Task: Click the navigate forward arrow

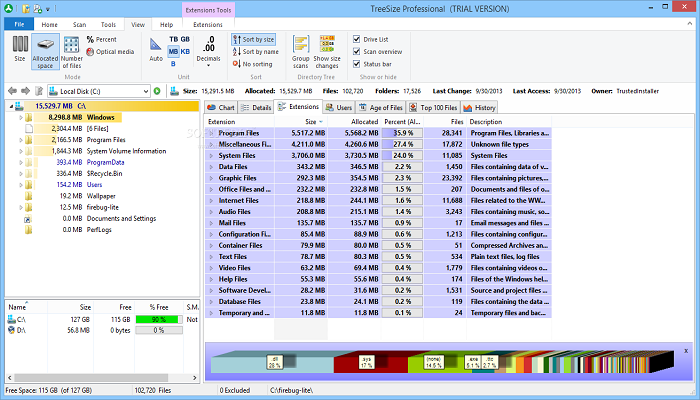Action: pyautogui.click(x=25, y=91)
